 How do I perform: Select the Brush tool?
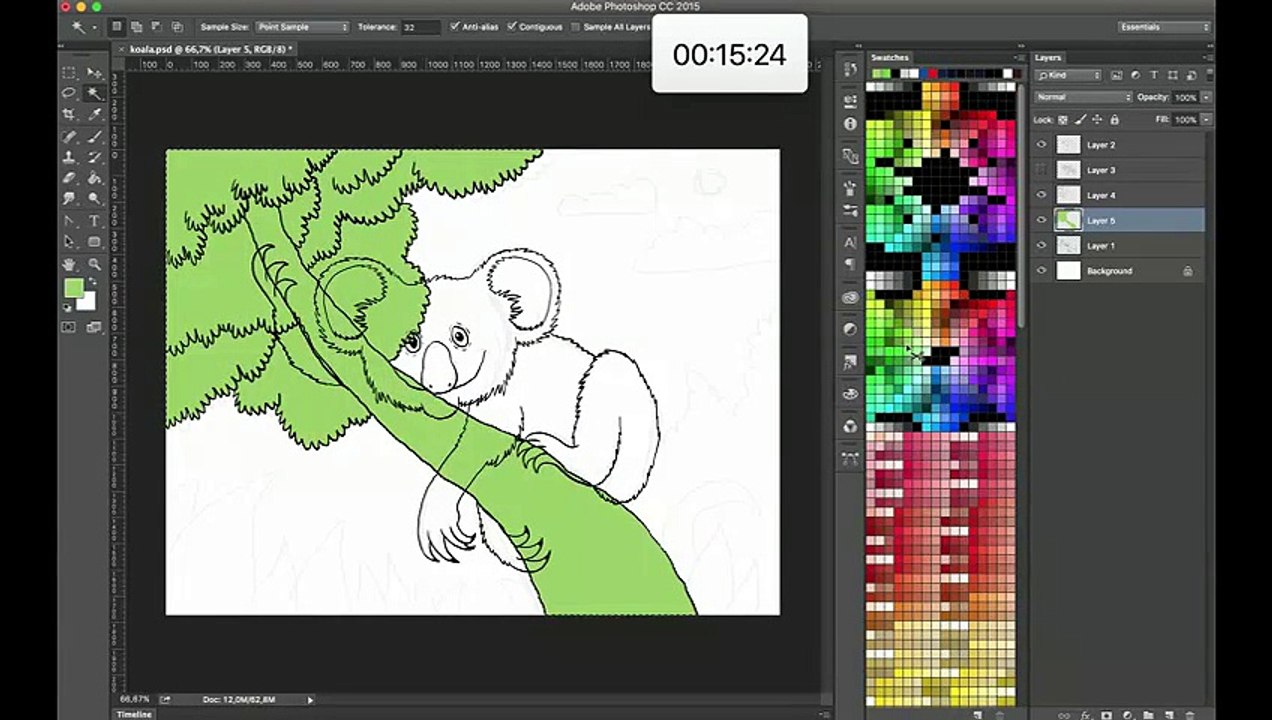pos(95,136)
